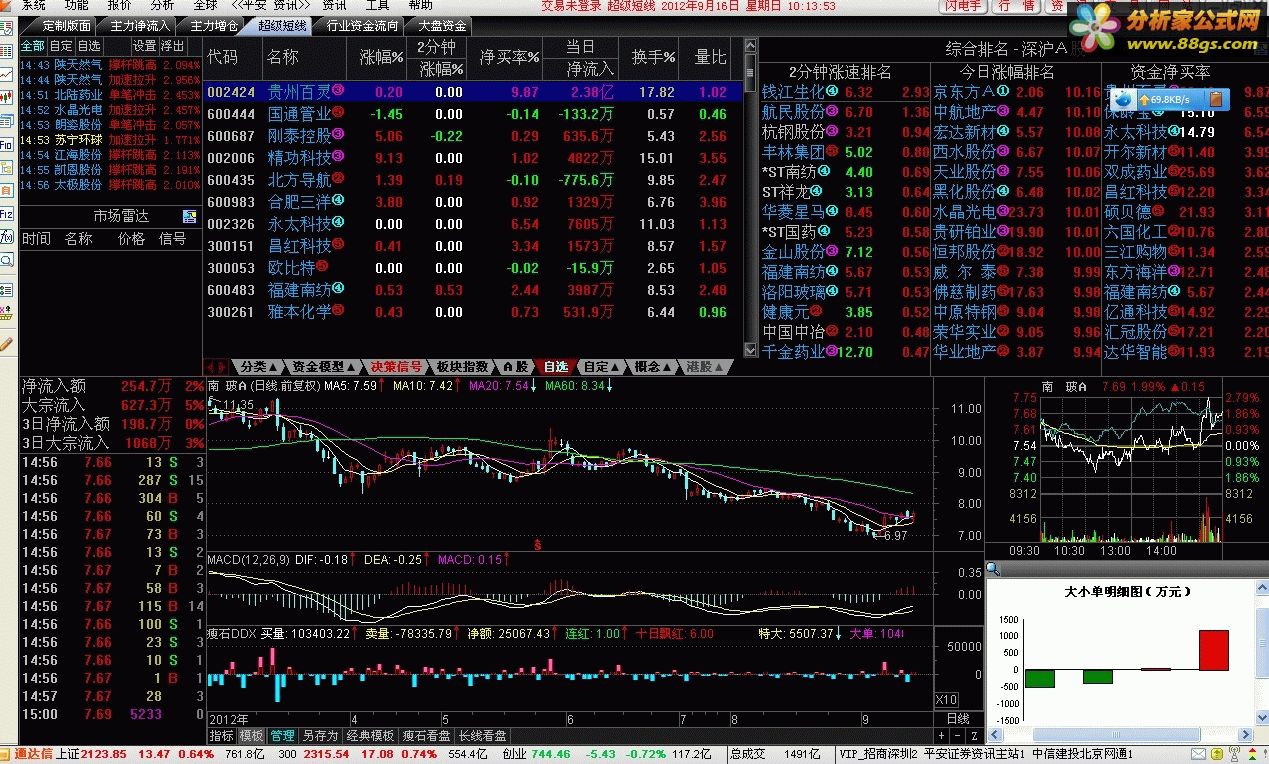The width and height of the screenshot is (1269, 764).
Task: Click horizontal scrollbar under order detail chart
Action: pos(1117,734)
